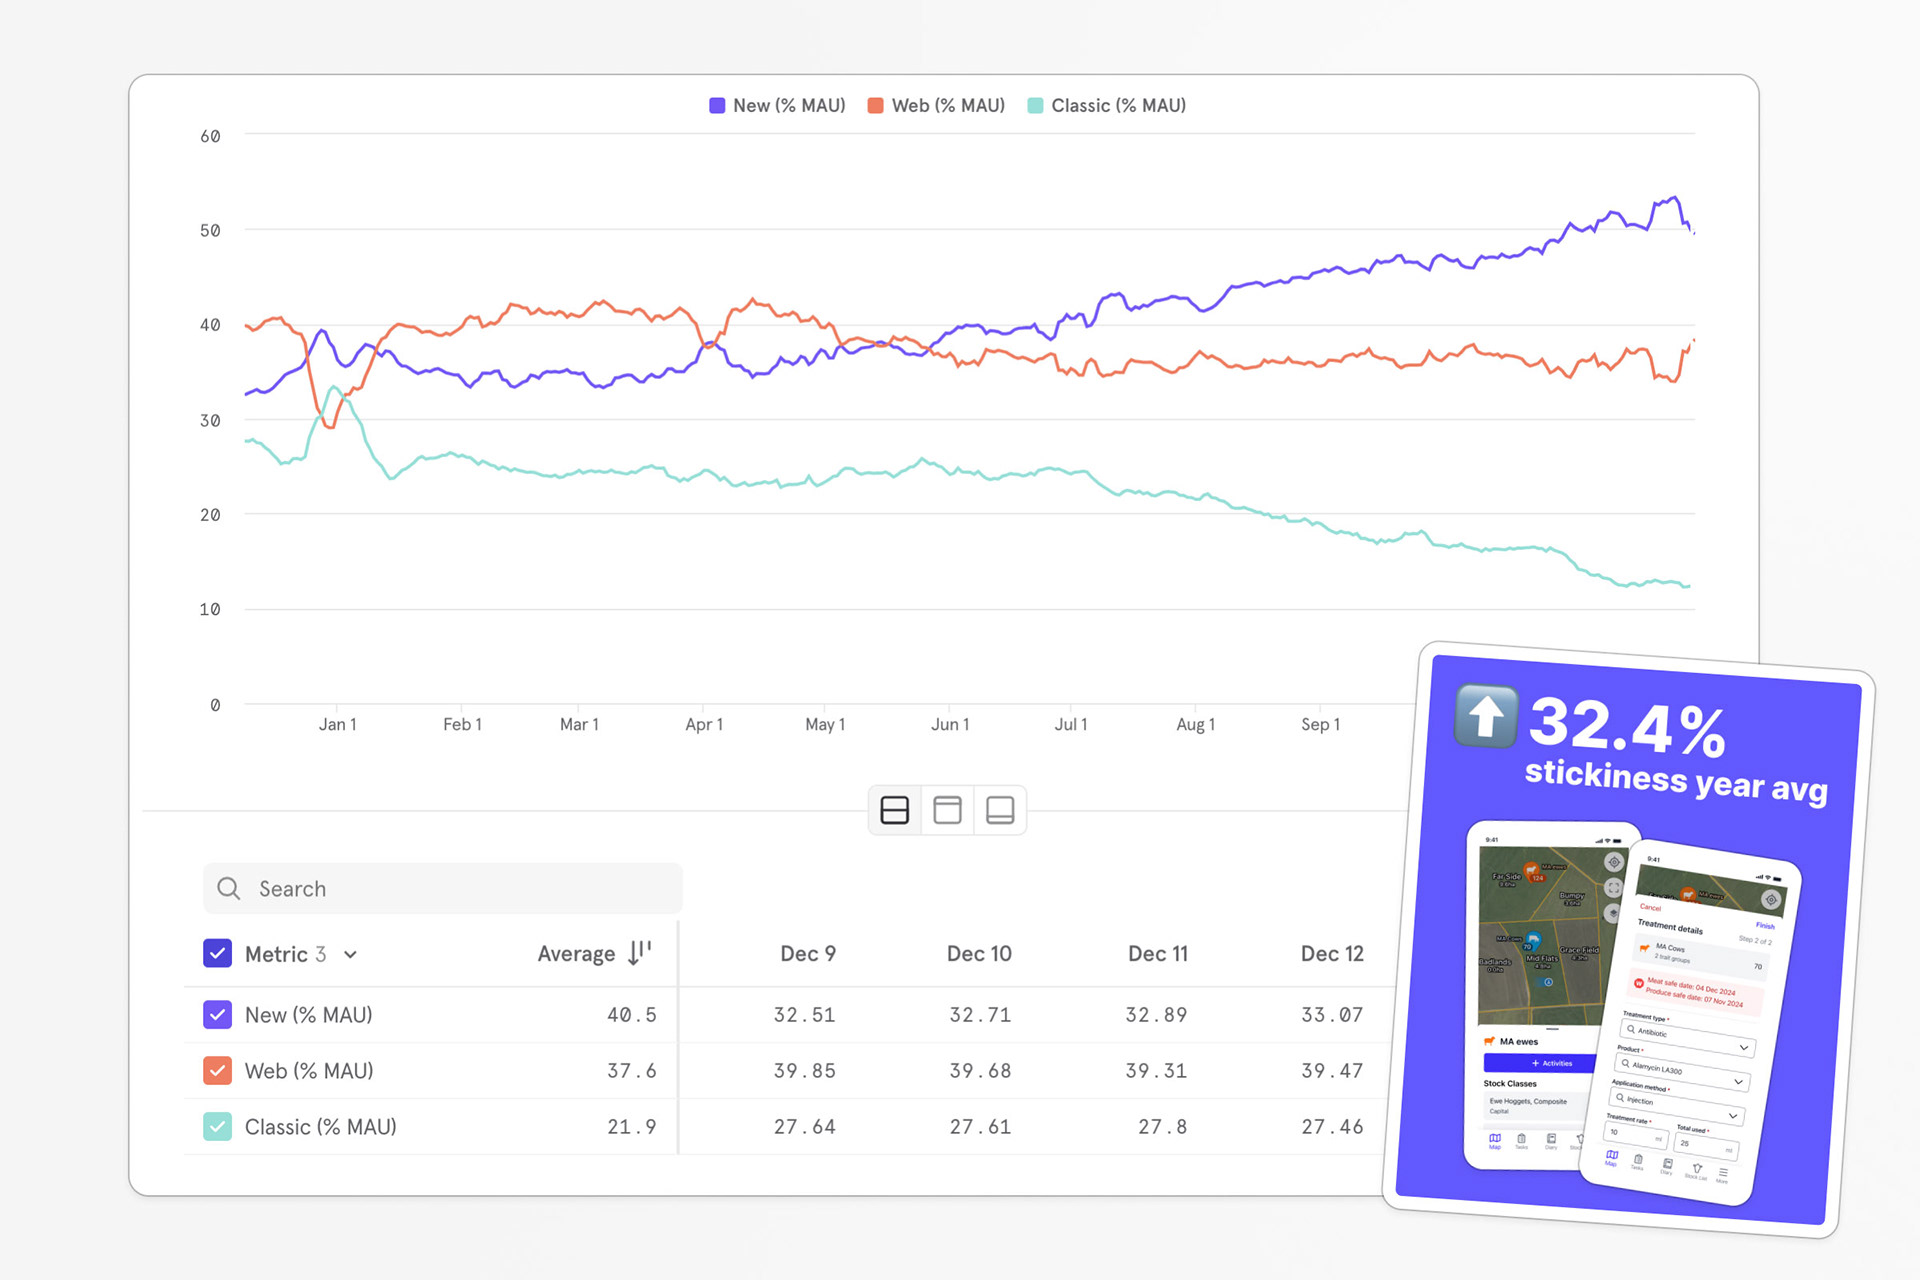Screen dimensions: 1920x1280
Task: Click Web (% MAU) legend color swatch
Action: click(x=875, y=106)
